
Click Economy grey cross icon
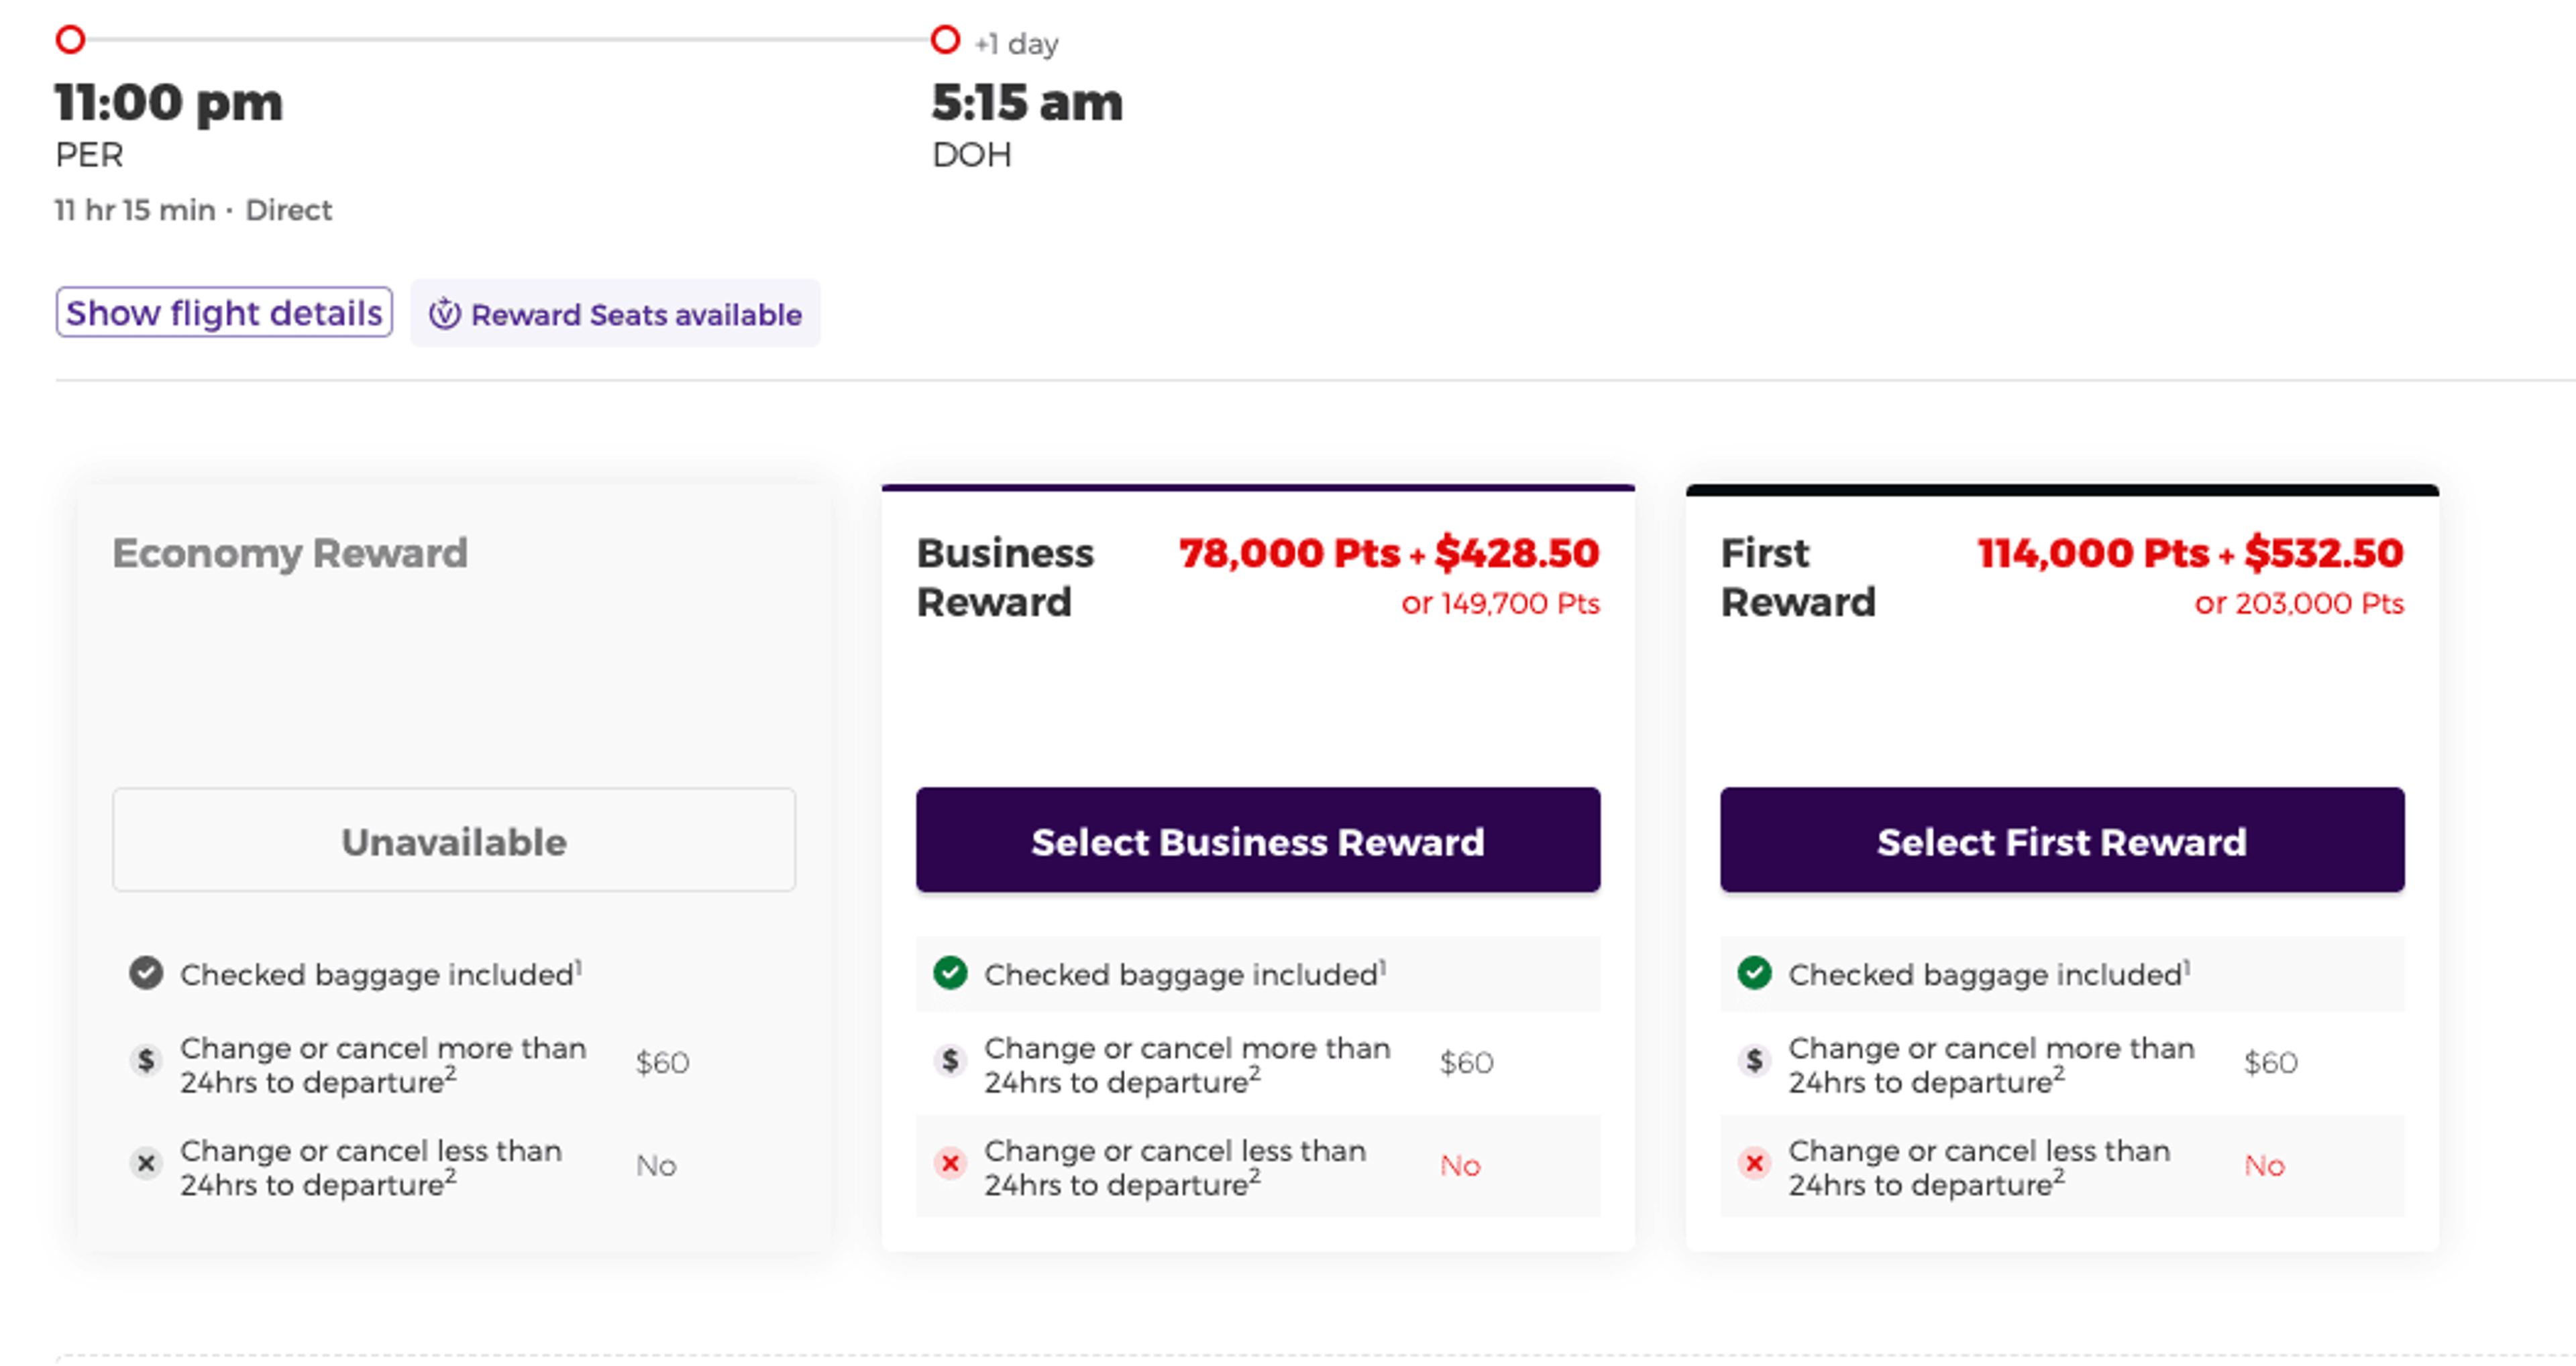coord(146,1163)
